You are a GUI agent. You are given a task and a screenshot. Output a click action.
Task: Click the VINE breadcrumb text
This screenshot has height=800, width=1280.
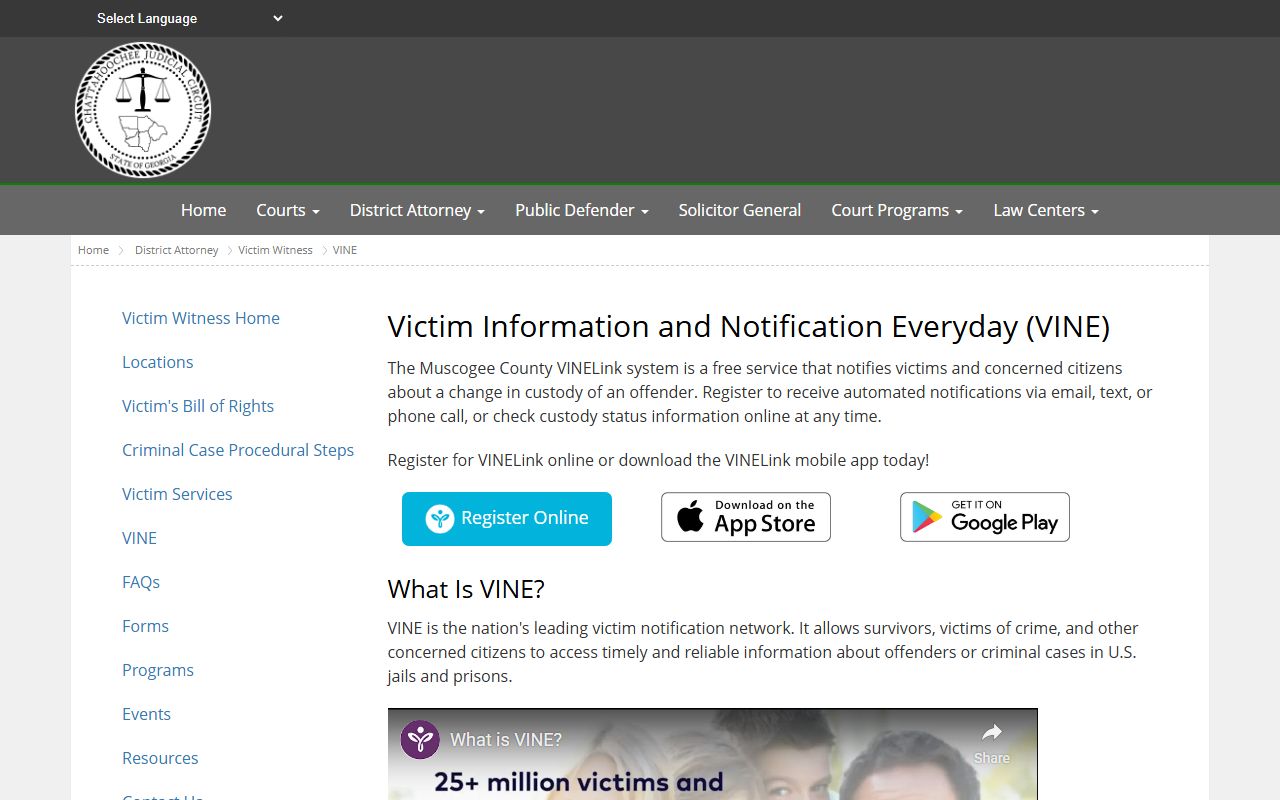coord(345,250)
